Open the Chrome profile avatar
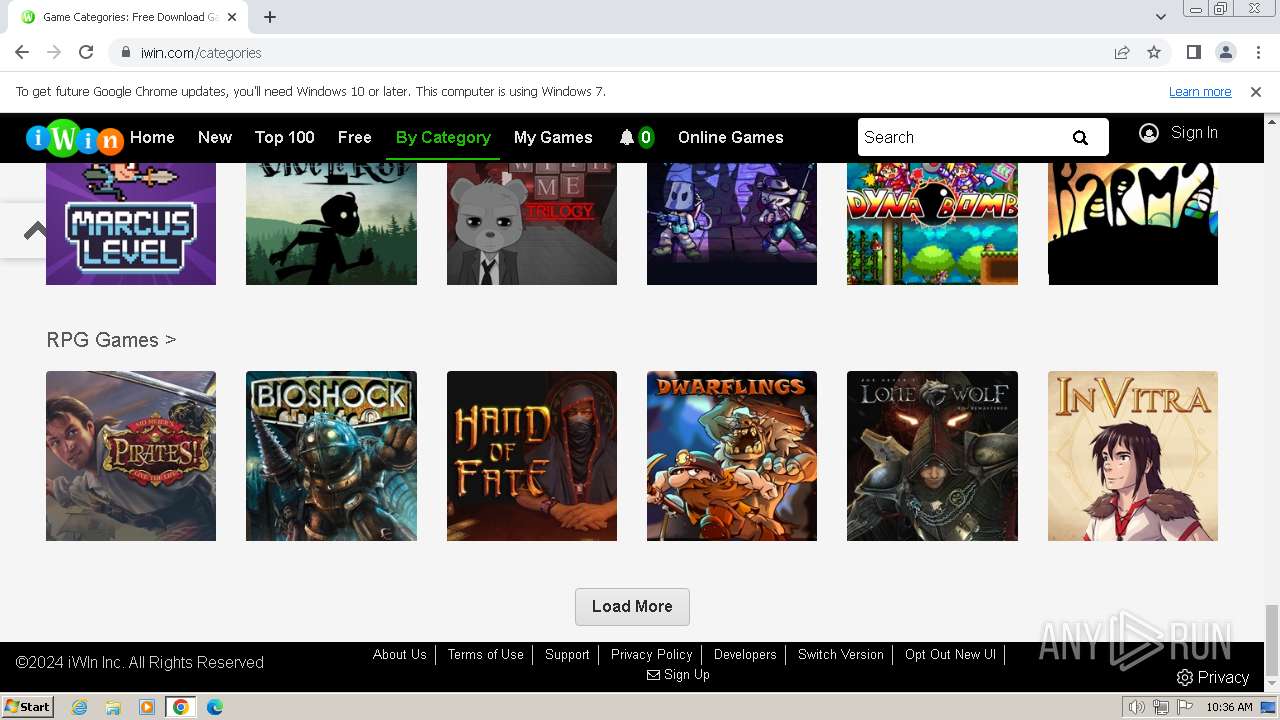The width and height of the screenshot is (1280, 720). tap(1225, 52)
